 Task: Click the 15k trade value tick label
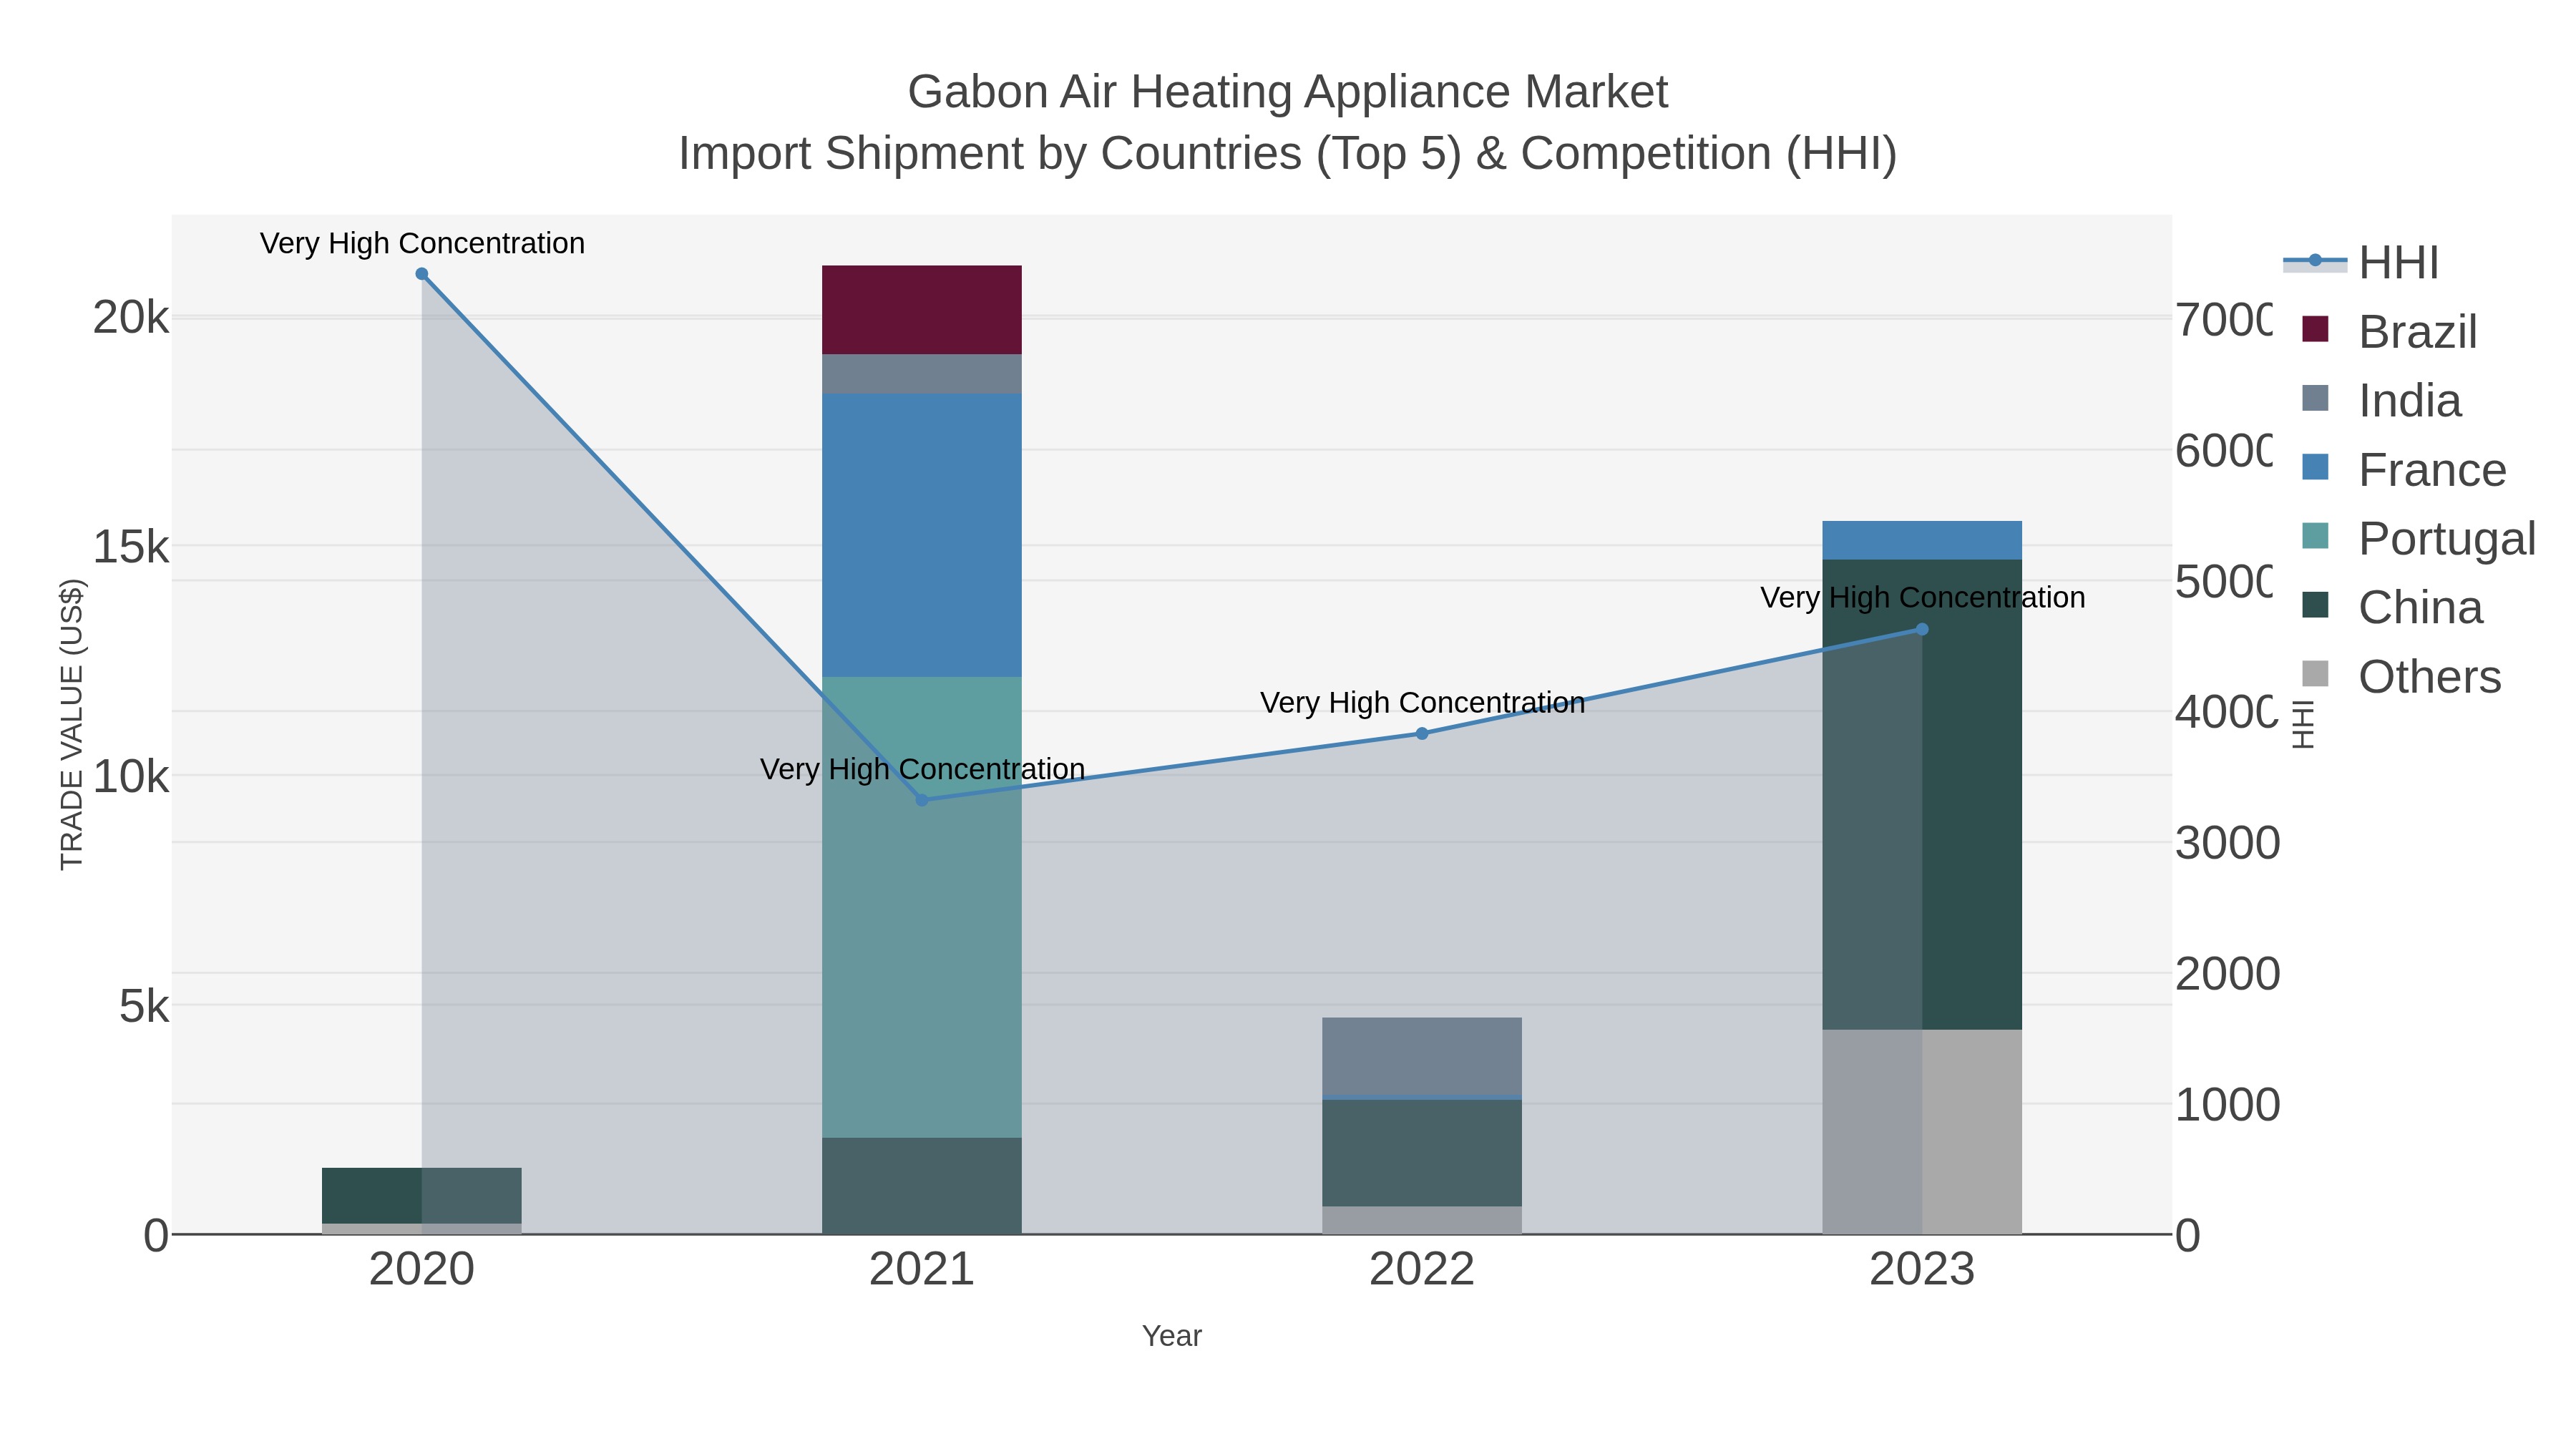pyautogui.click(x=131, y=547)
